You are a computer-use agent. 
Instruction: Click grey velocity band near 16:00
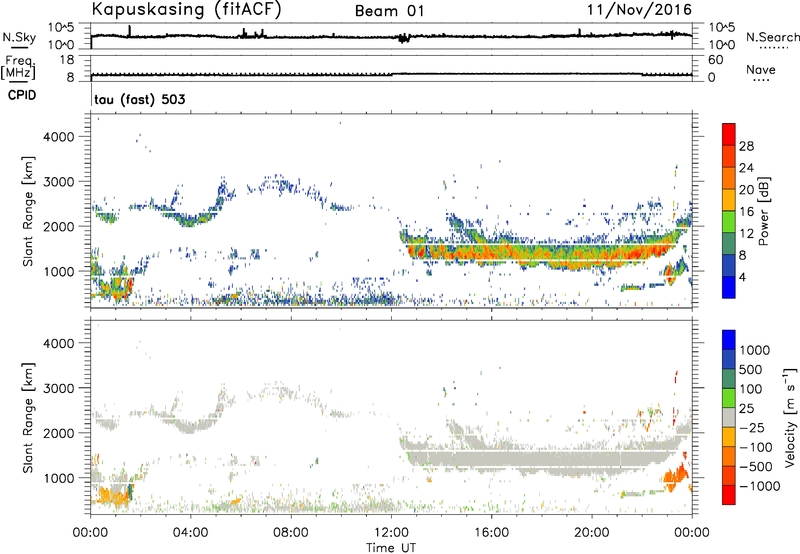tap(491, 459)
